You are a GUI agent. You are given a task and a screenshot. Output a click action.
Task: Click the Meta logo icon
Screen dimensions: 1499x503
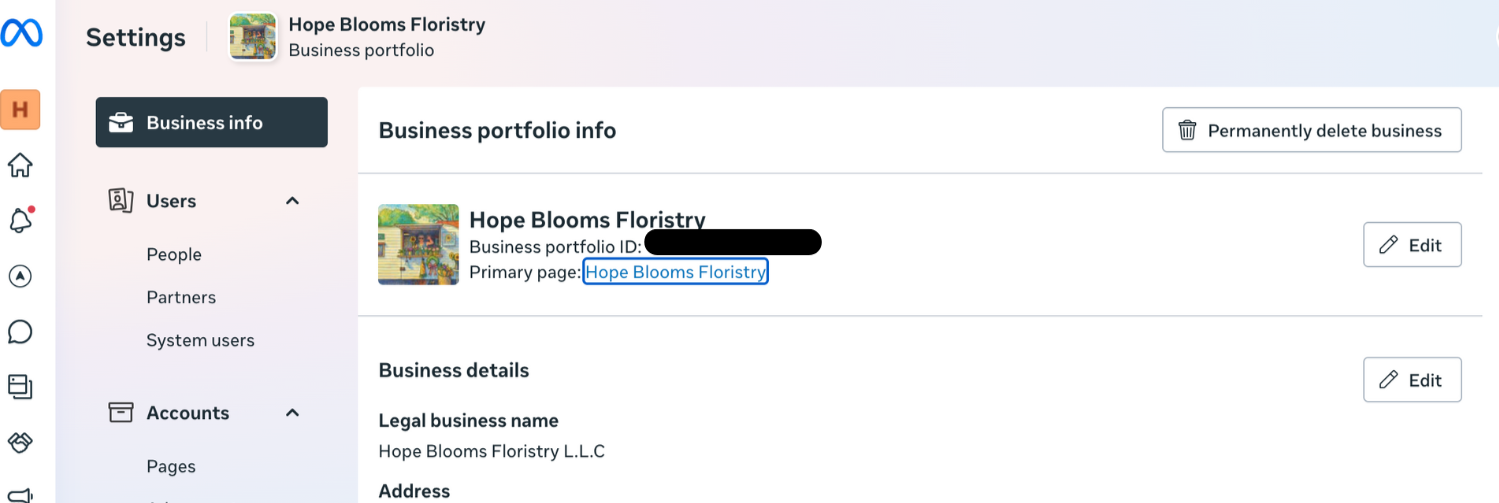point(21,33)
